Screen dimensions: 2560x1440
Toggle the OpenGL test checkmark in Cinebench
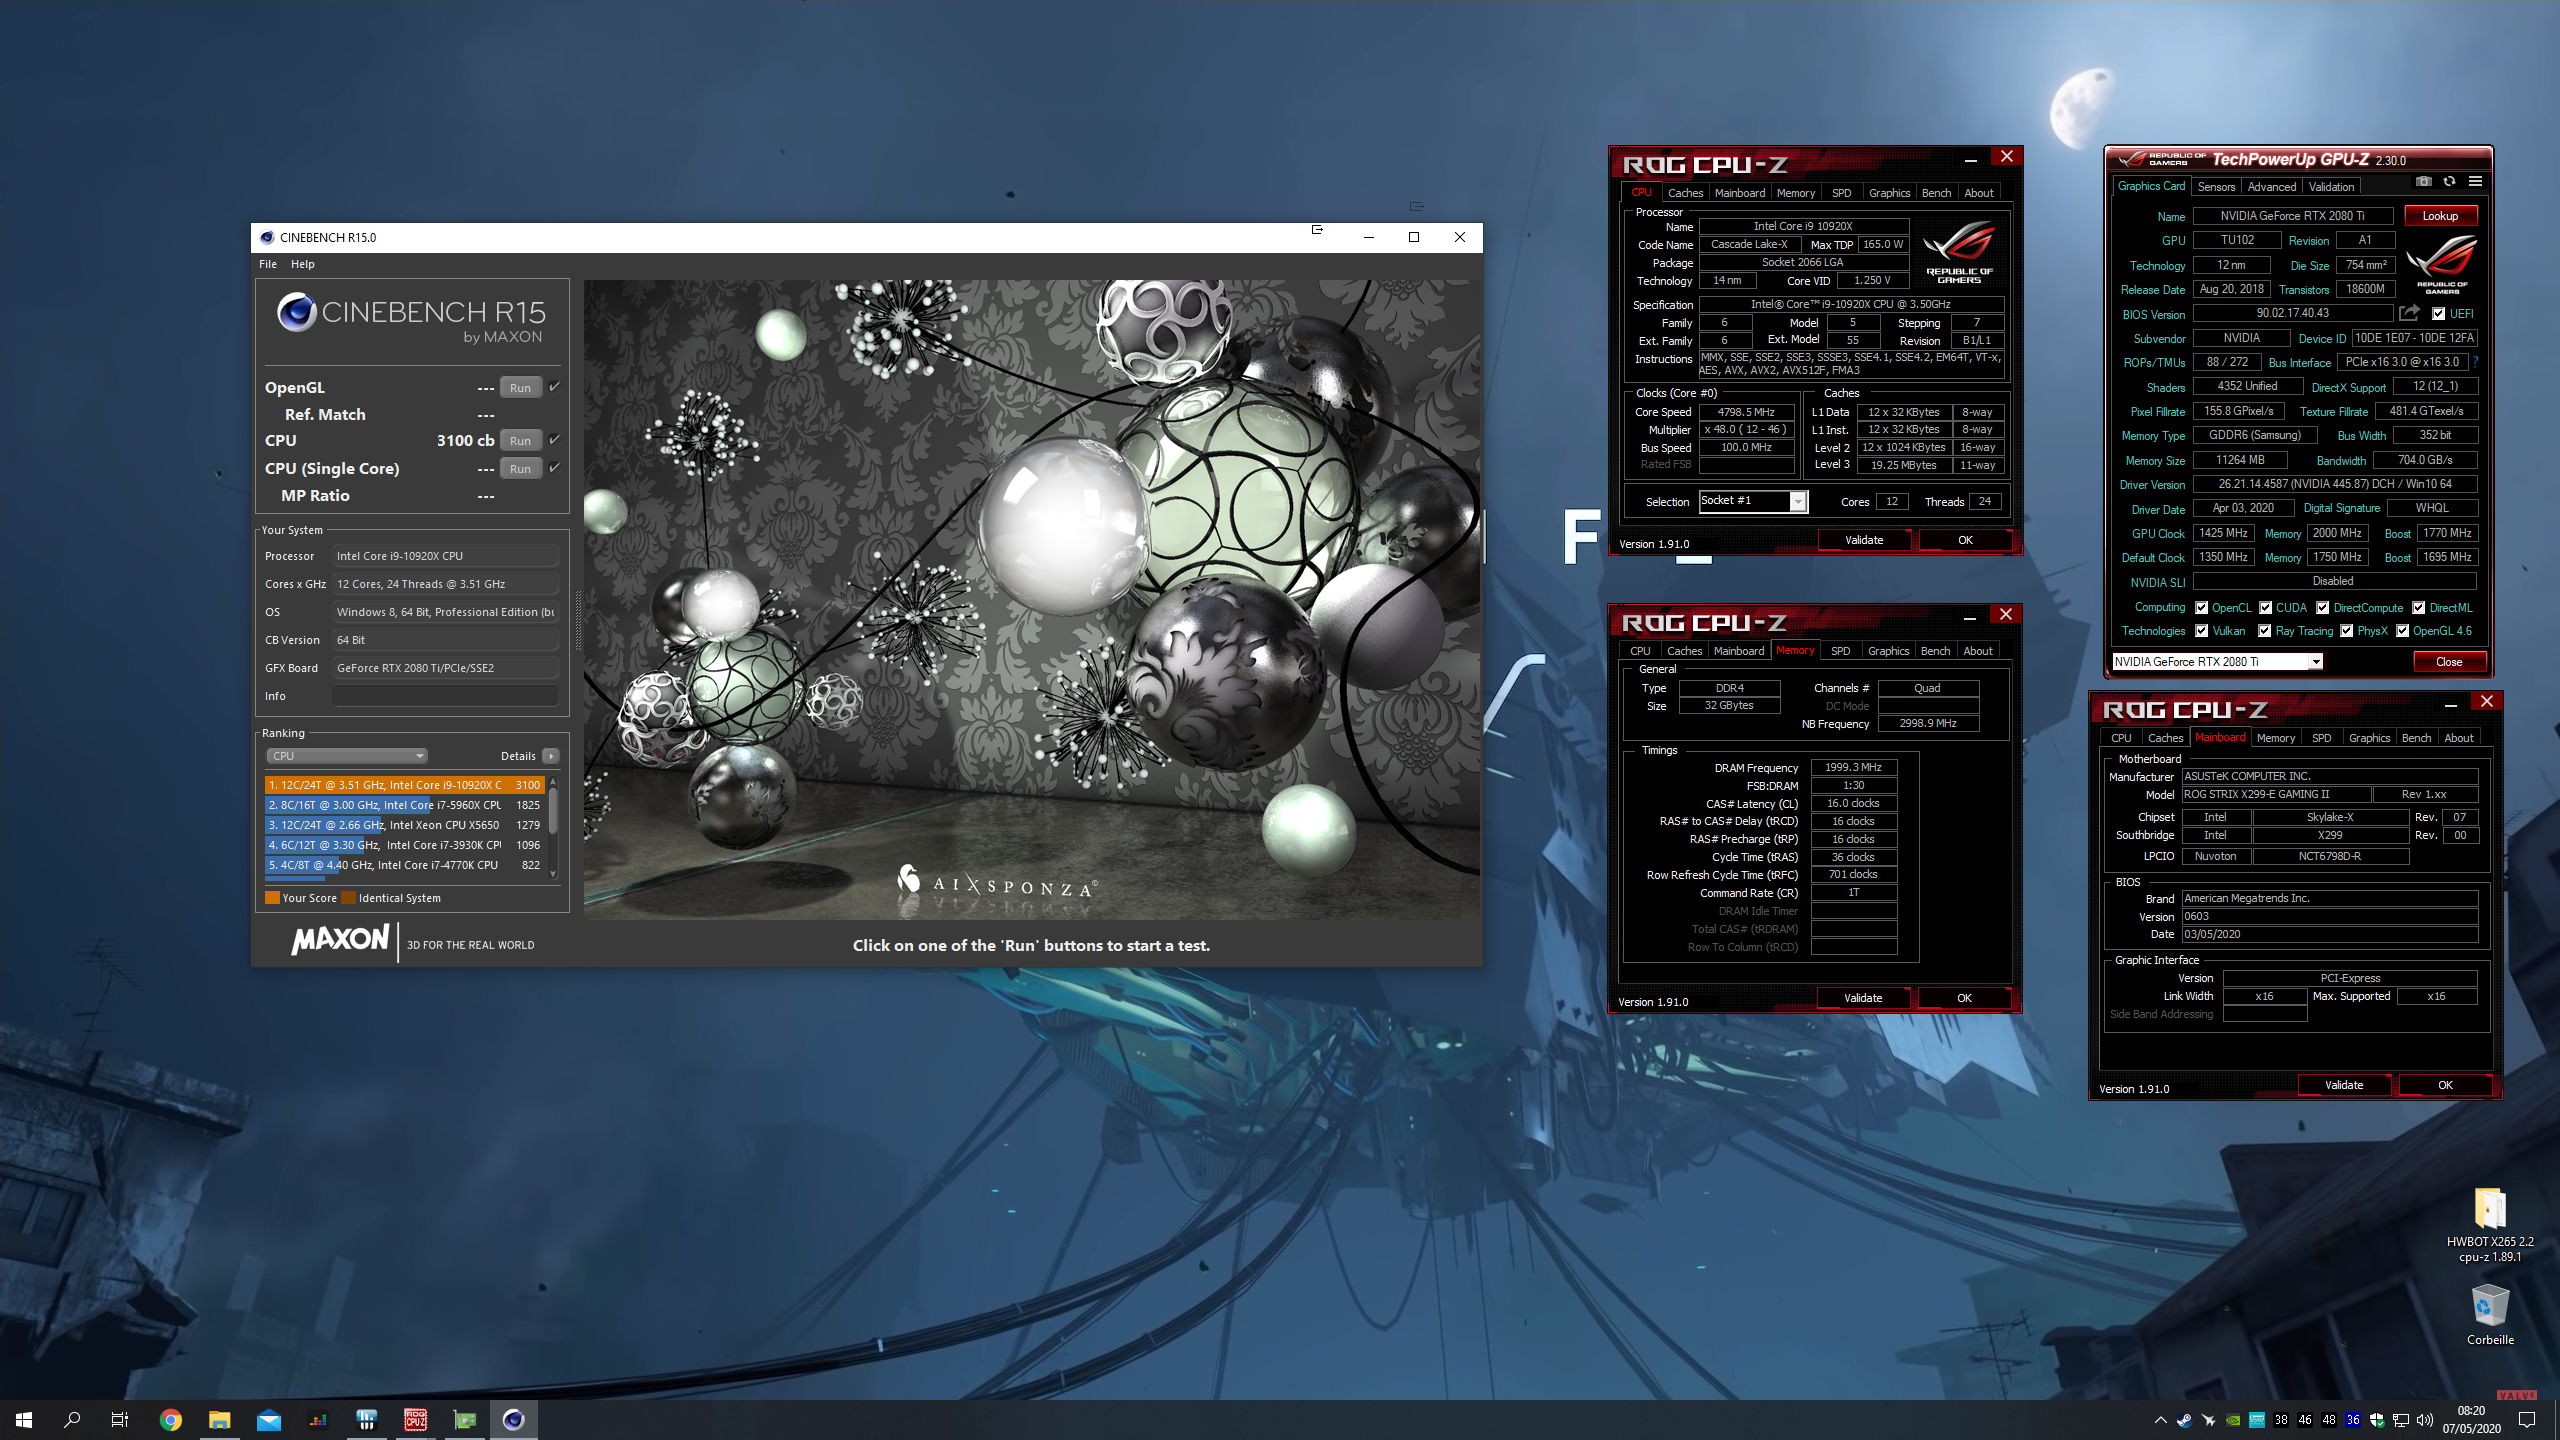555,387
